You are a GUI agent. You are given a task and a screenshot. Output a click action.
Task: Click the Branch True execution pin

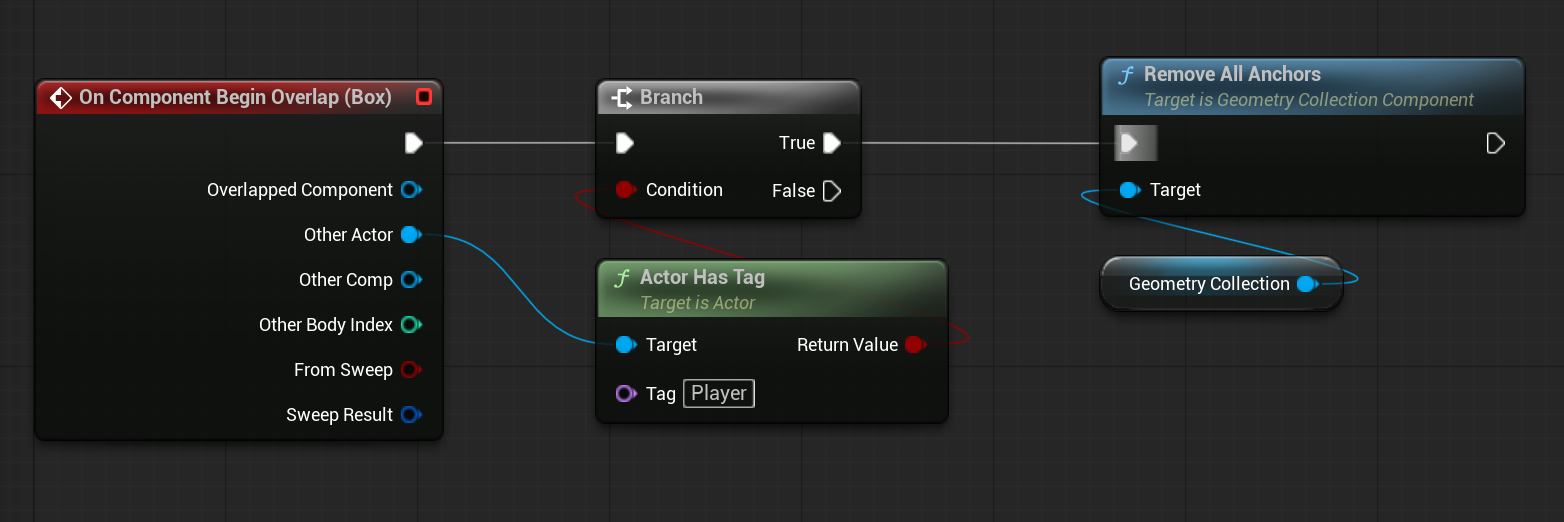coord(831,143)
